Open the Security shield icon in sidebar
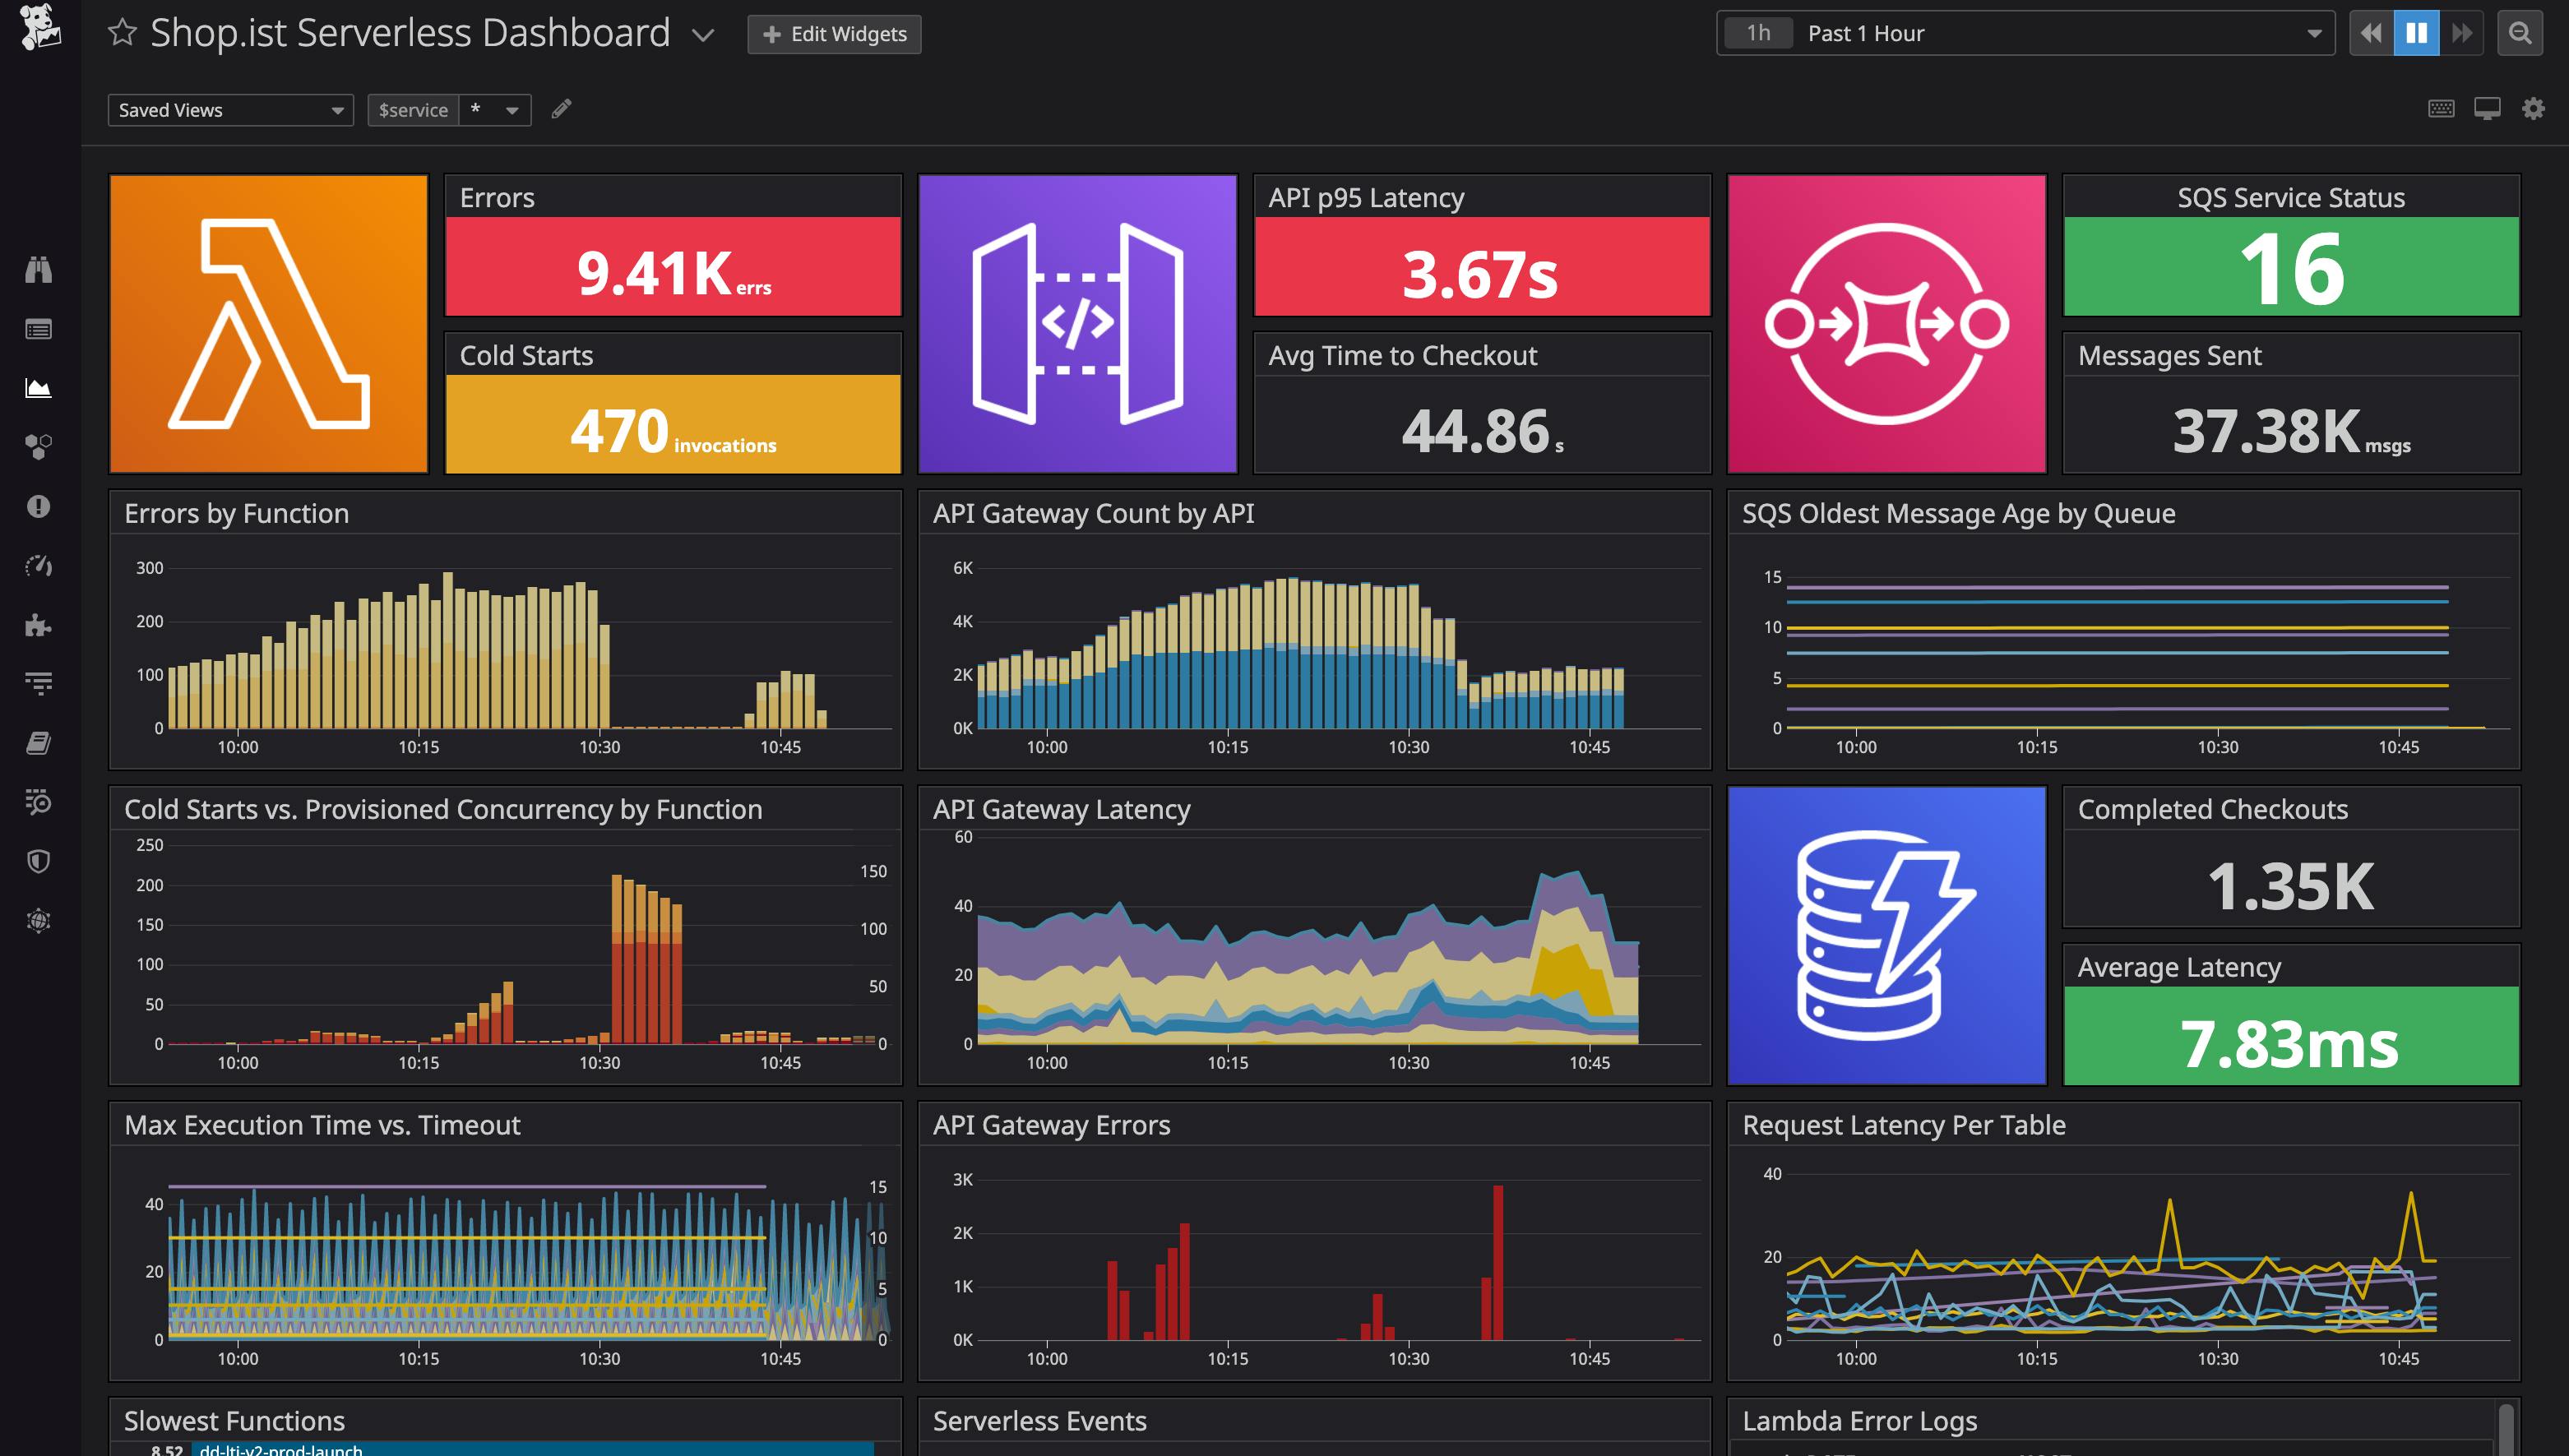 [x=38, y=861]
